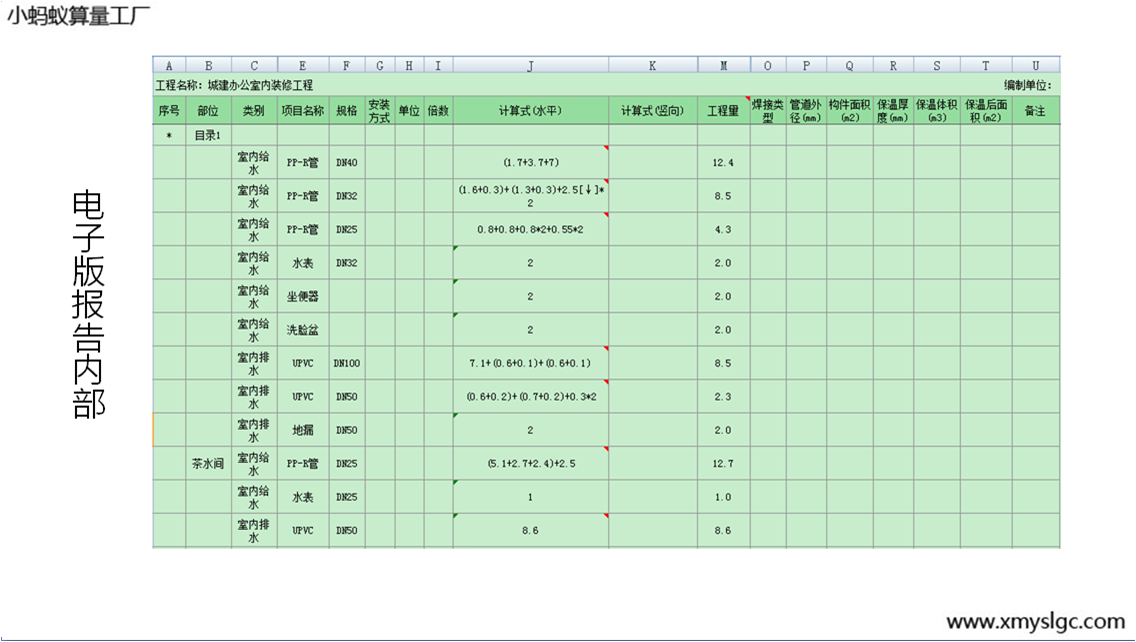Select column J header
Image resolution: width=1136 pixels, height=642 pixels.
coord(530,65)
